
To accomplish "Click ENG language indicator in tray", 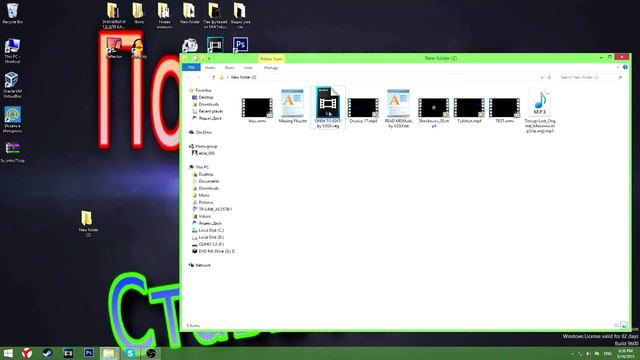I will click(607, 353).
